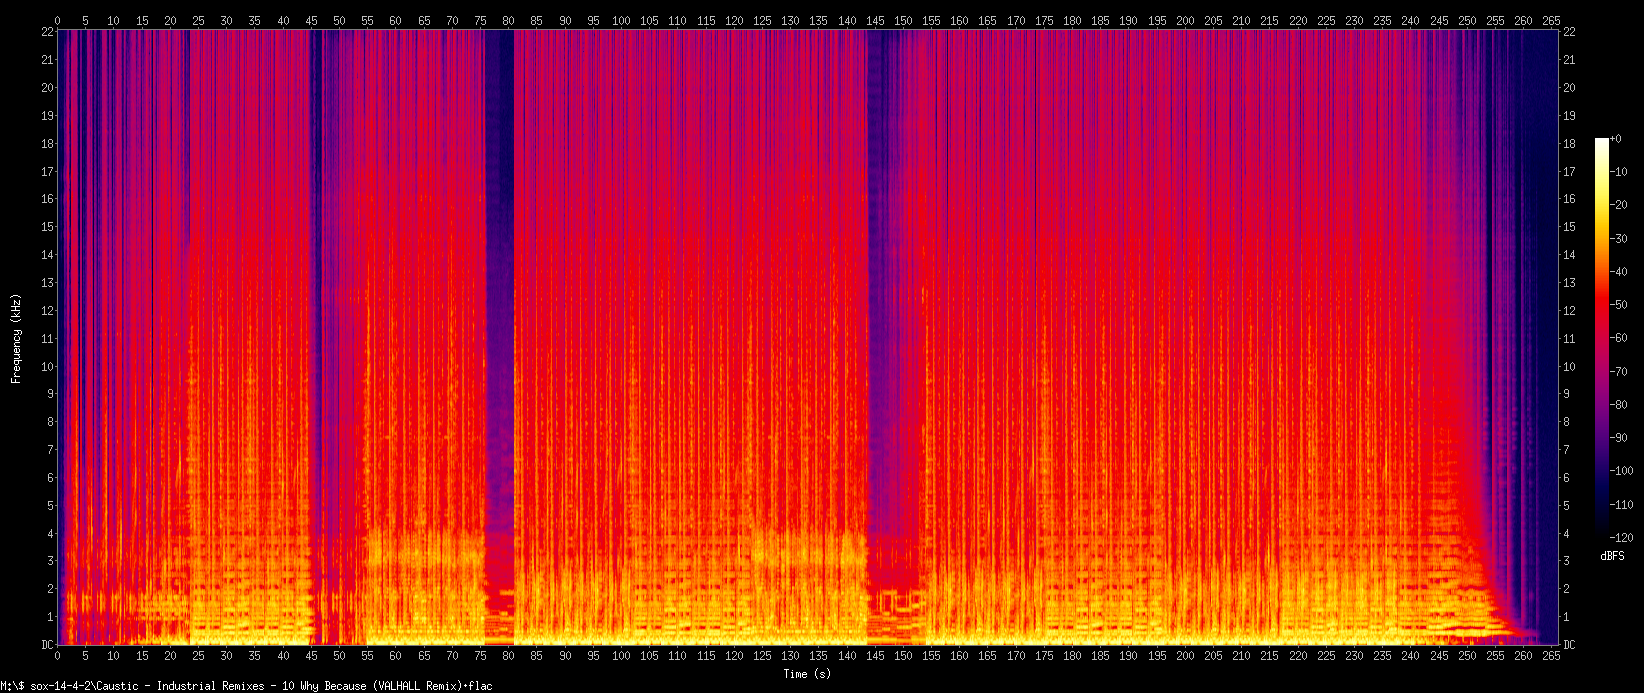1644x693 pixels.
Task: Click the "22" tick on the right frequency axis
Action: (x=1570, y=32)
